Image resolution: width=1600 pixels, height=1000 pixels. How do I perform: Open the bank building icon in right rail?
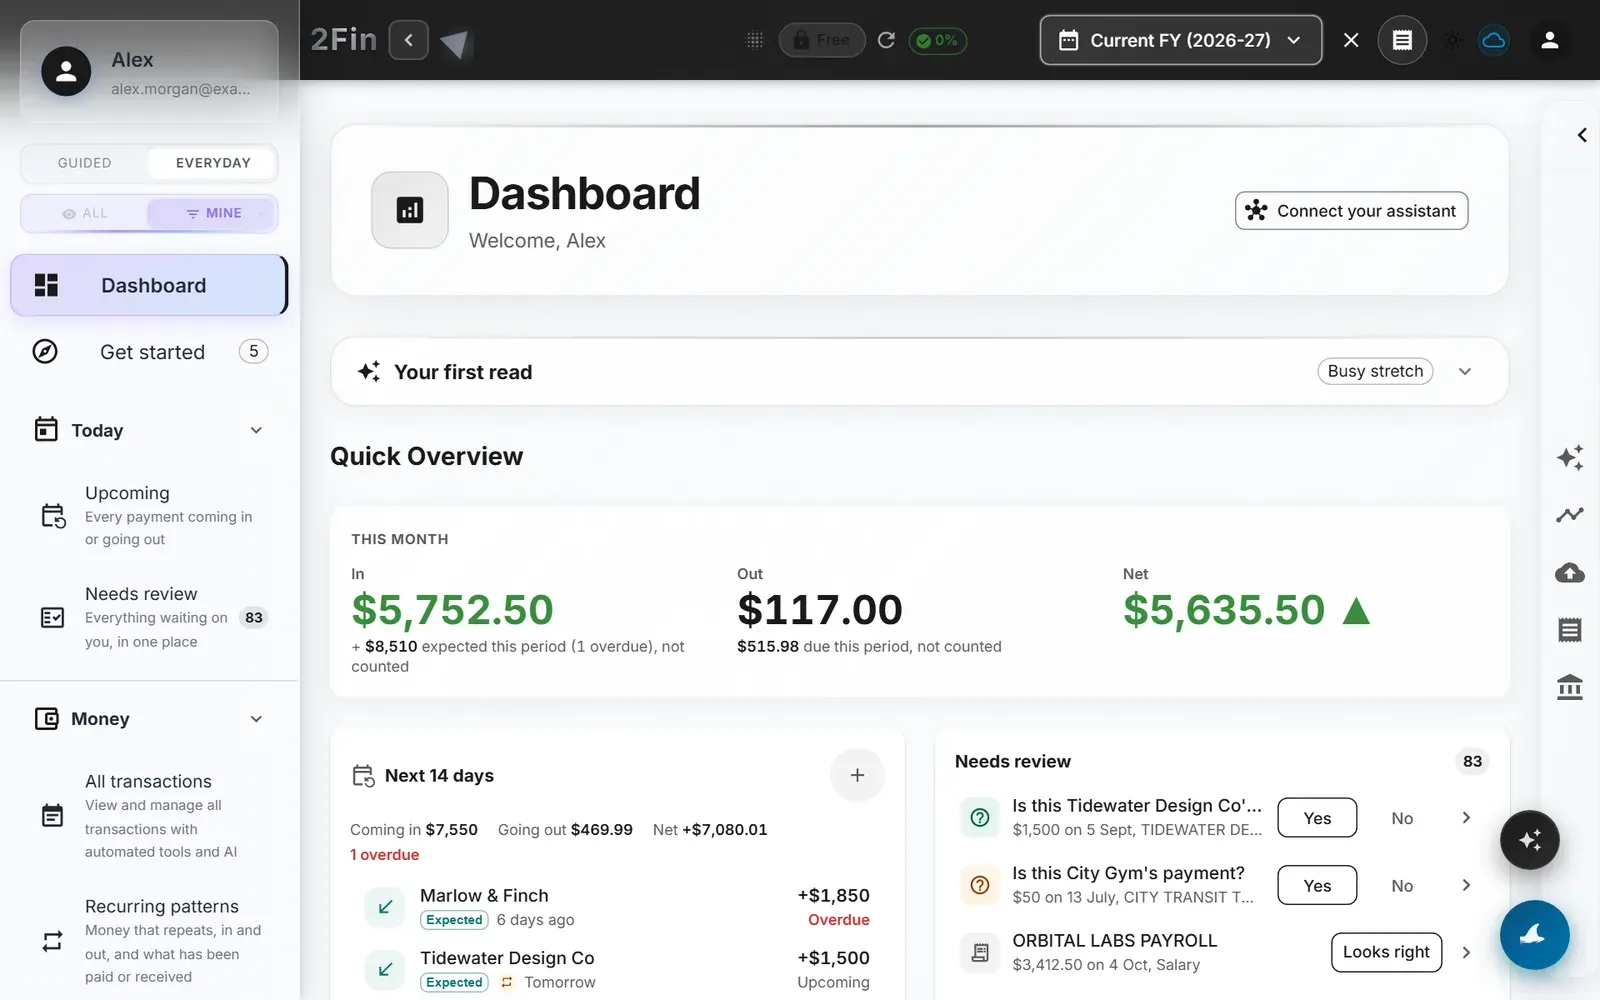coord(1570,687)
